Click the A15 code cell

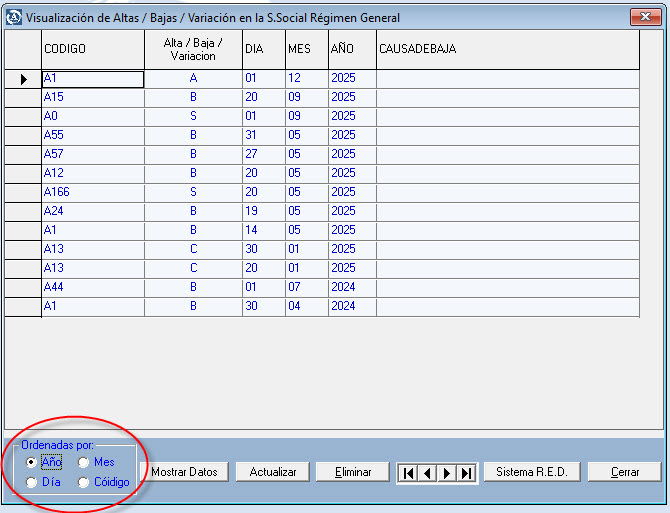pos(92,97)
